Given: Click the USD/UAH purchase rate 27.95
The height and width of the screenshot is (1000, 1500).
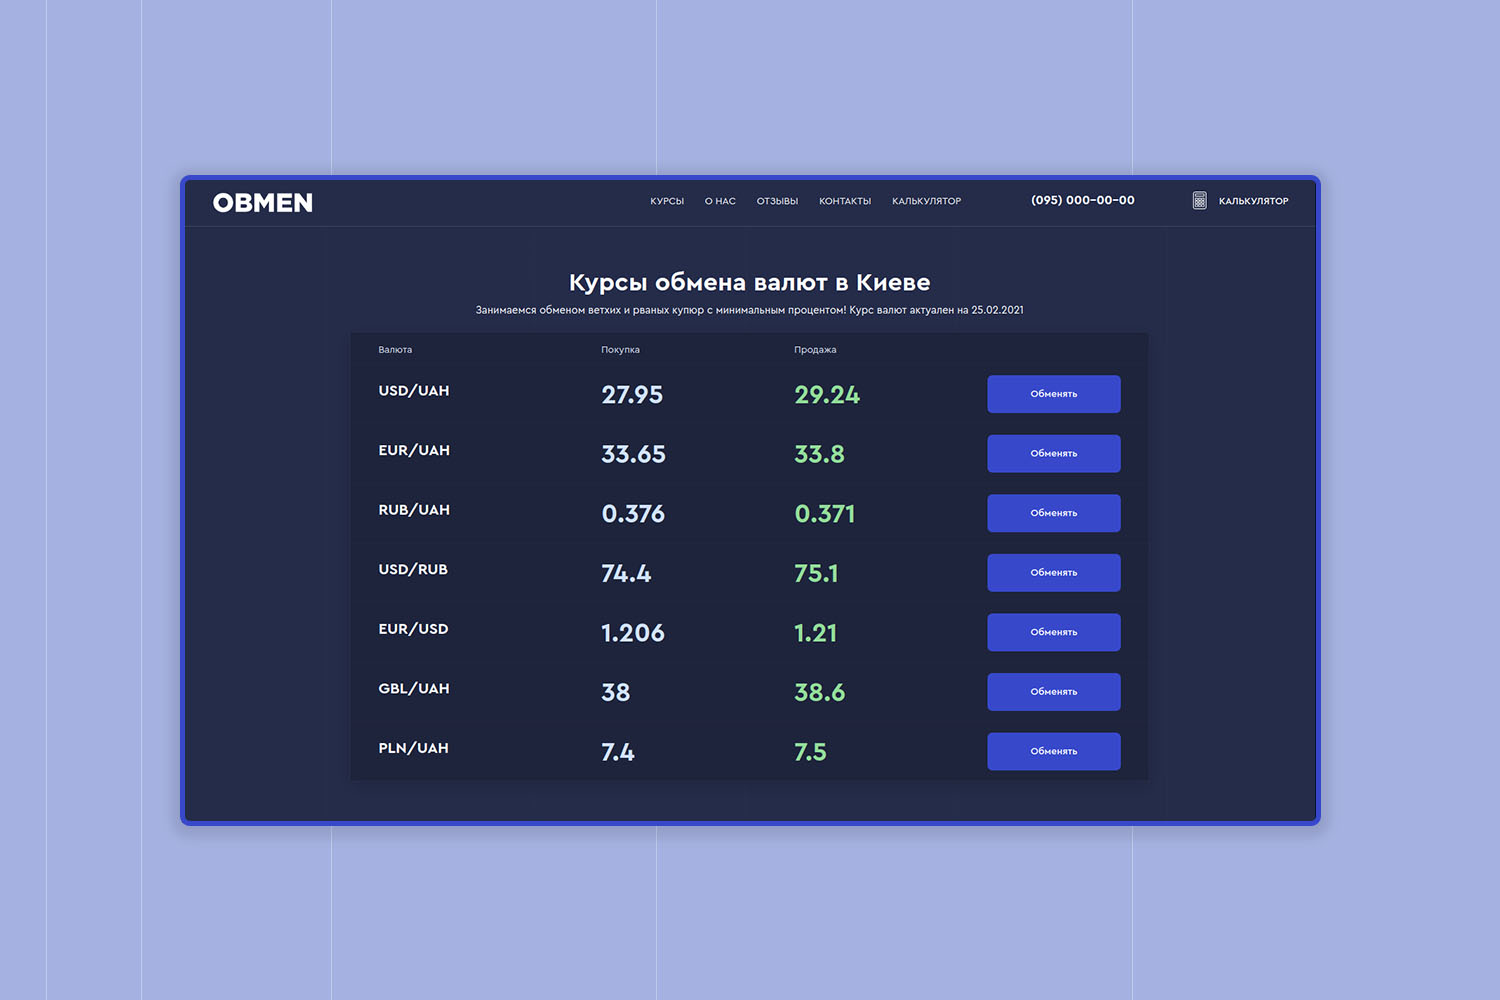Looking at the screenshot, I should coord(632,395).
